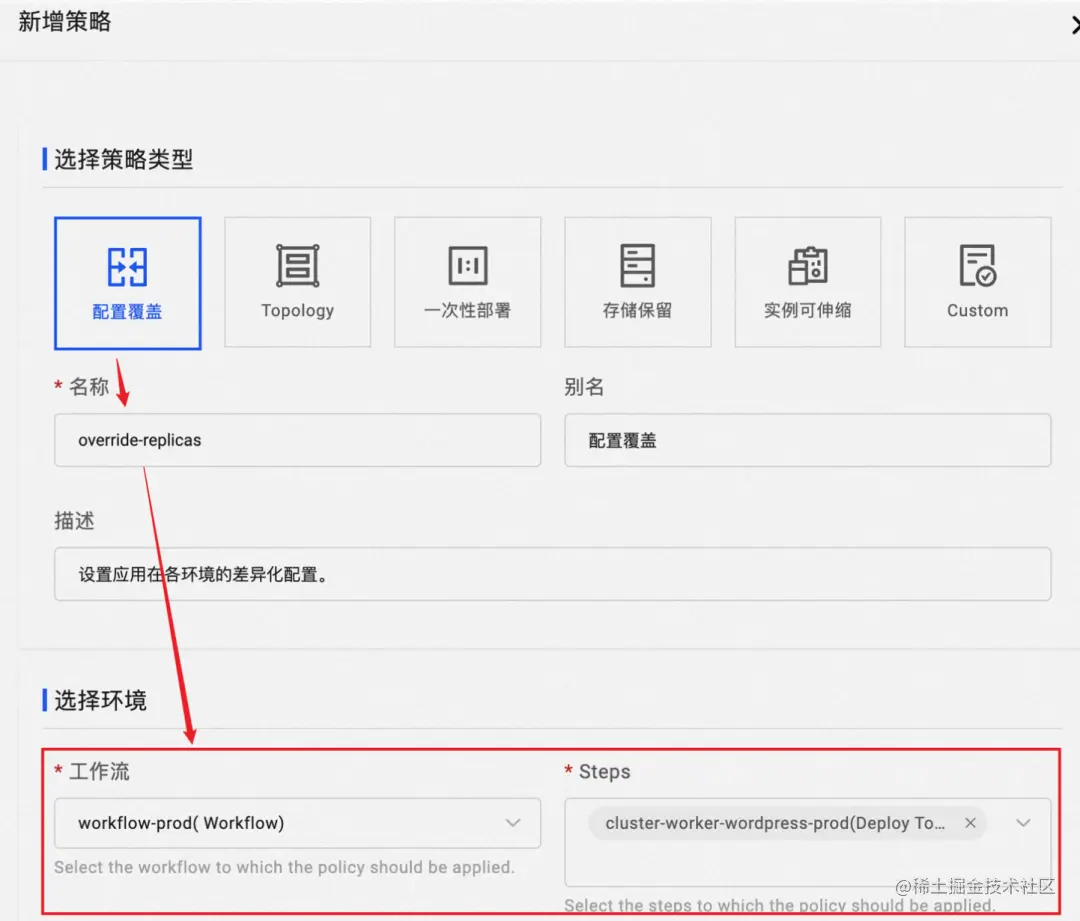Remove the cluster-worker-wordpress-prod step tag
Image resolution: width=1080 pixels, height=921 pixels.
pyautogui.click(x=970, y=823)
